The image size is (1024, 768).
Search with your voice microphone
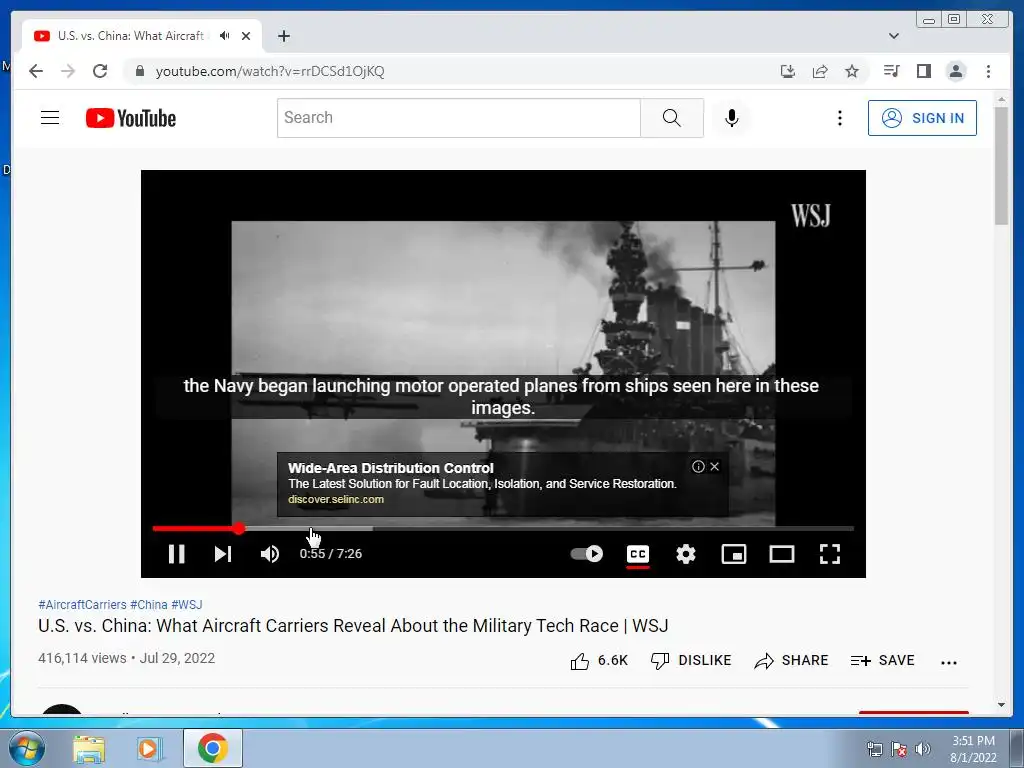coord(732,118)
